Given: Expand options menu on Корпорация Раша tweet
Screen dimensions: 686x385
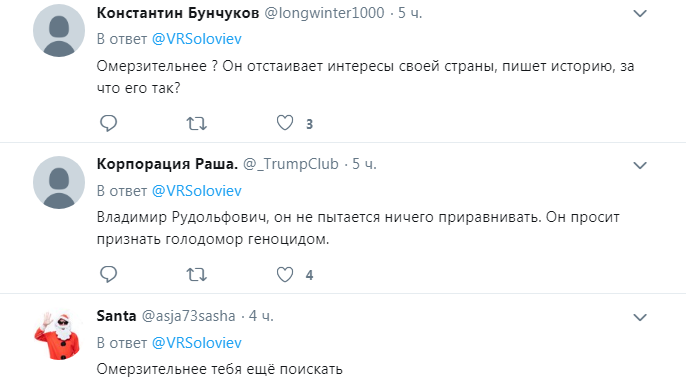Looking at the screenshot, I should [x=640, y=165].
